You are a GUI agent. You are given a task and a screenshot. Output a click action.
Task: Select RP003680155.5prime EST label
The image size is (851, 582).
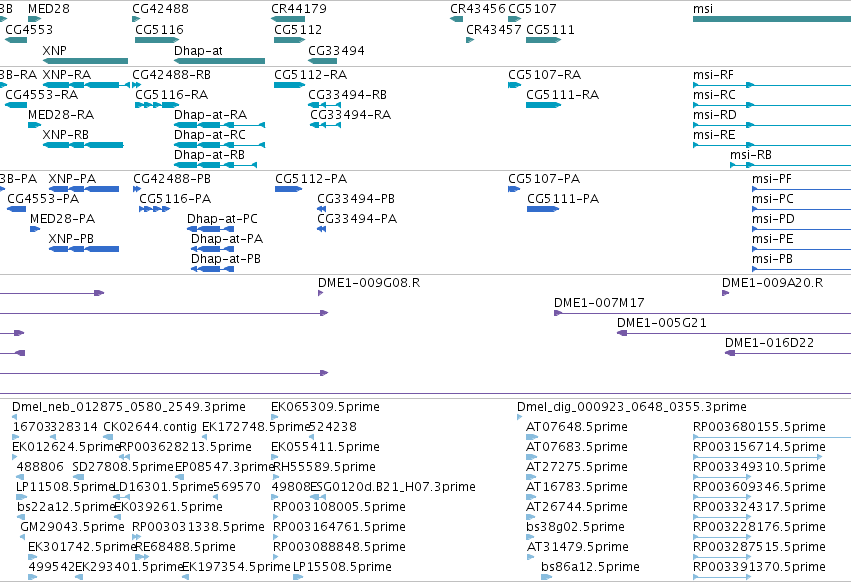pos(759,427)
